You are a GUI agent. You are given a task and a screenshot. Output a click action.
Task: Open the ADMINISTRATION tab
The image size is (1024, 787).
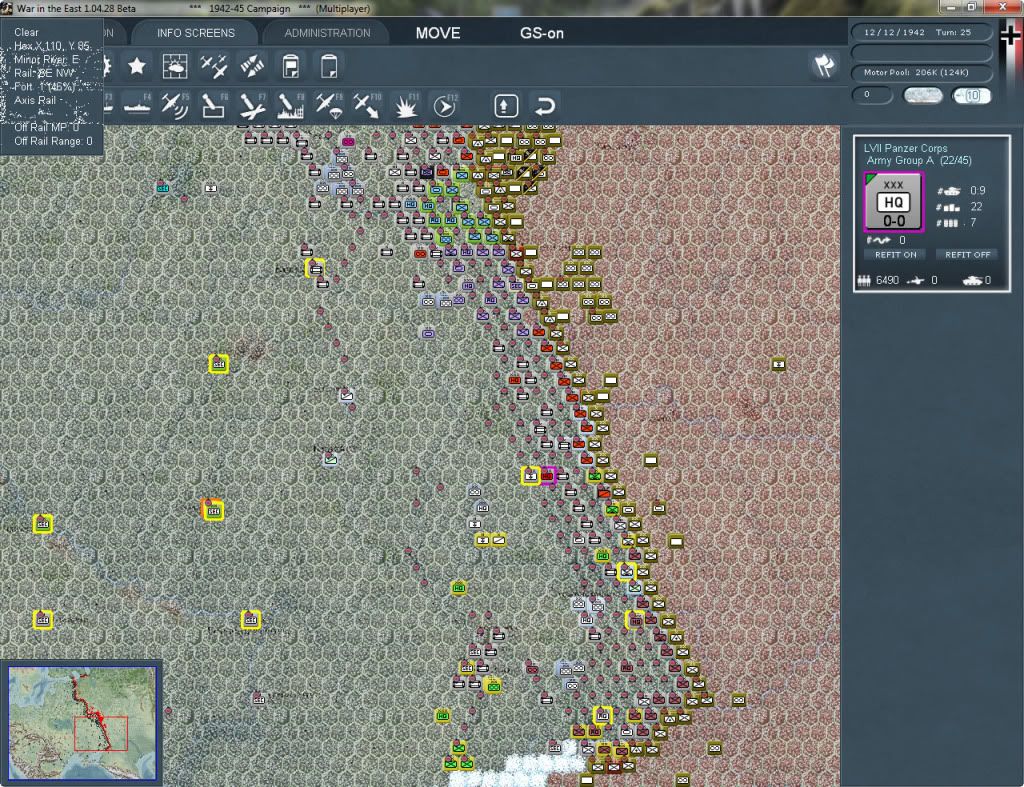click(x=327, y=33)
